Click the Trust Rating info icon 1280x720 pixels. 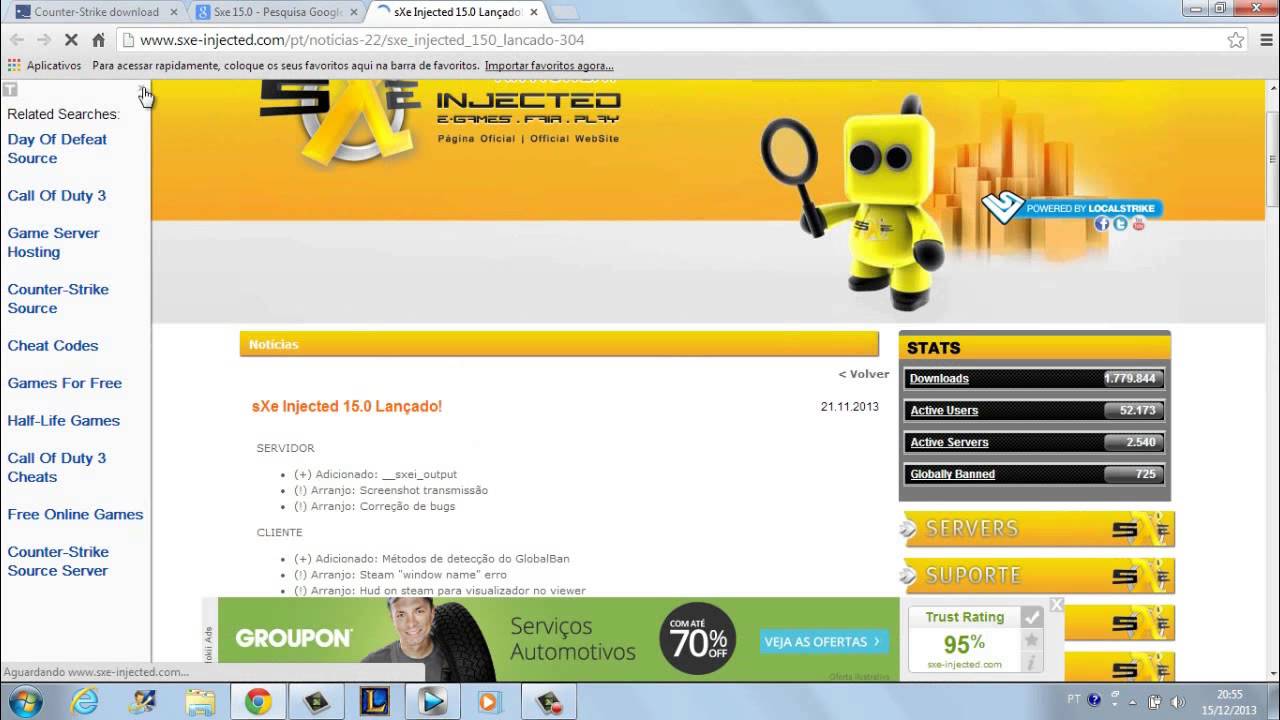(x=1031, y=662)
